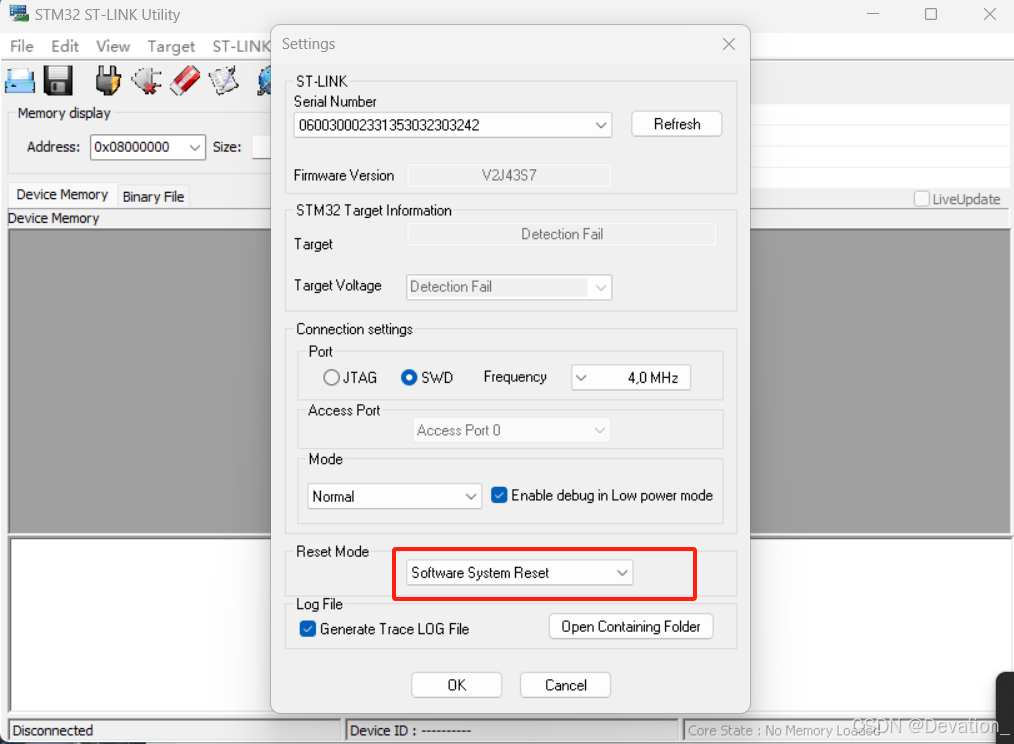Click the Target Detection Fail field
Image resolution: width=1014 pixels, height=744 pixels.
(561, 234)
